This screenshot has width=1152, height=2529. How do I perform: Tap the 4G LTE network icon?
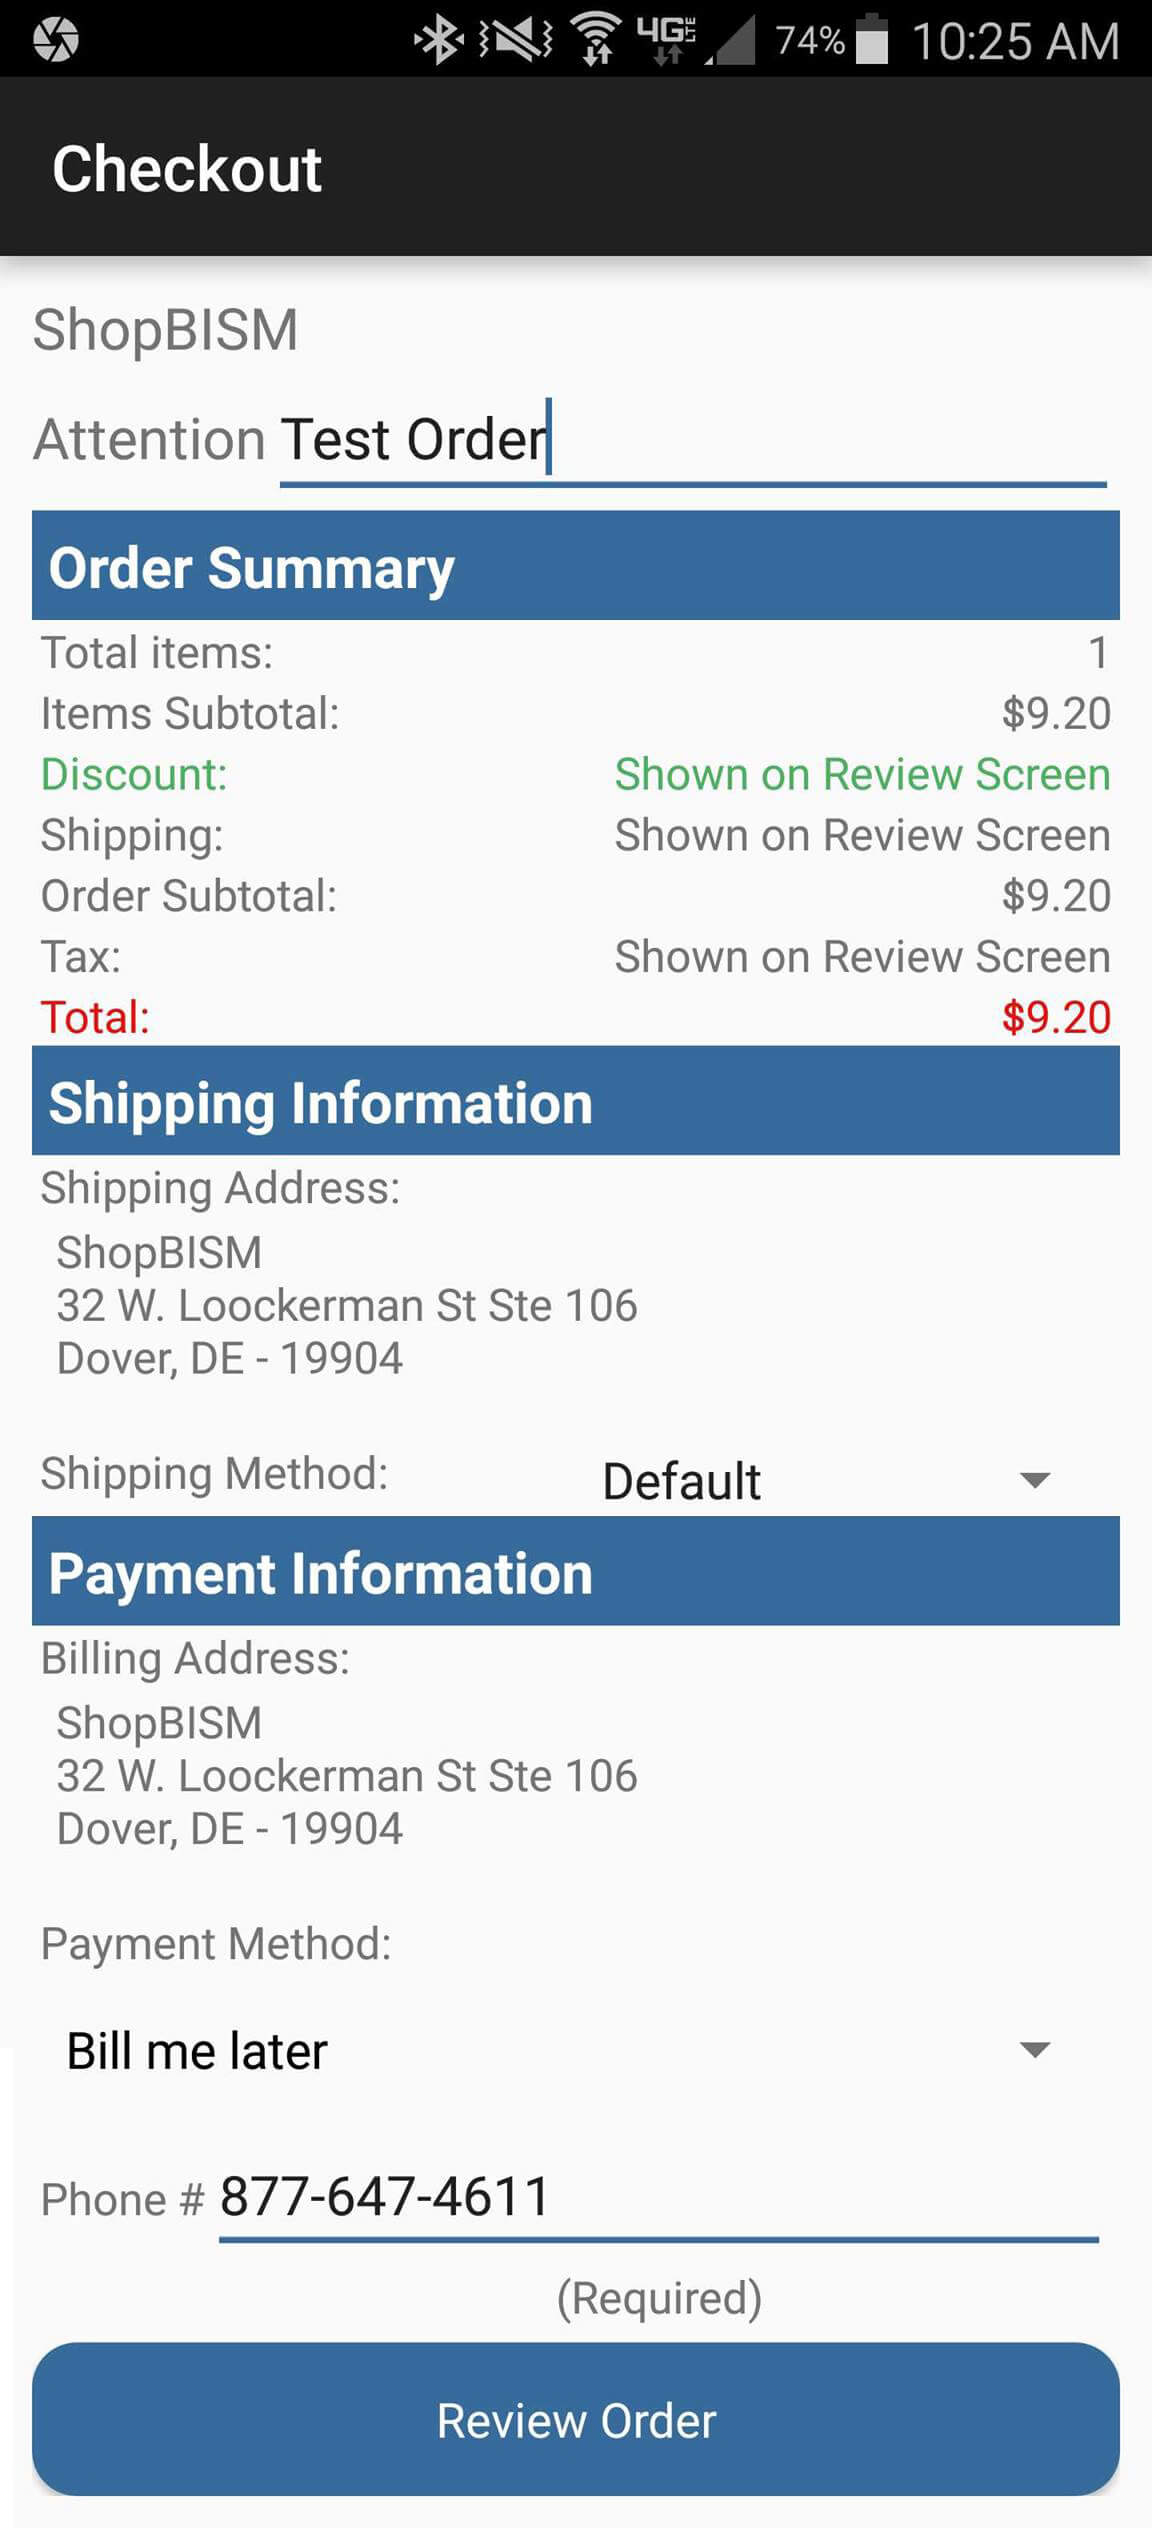click(667, 40)
